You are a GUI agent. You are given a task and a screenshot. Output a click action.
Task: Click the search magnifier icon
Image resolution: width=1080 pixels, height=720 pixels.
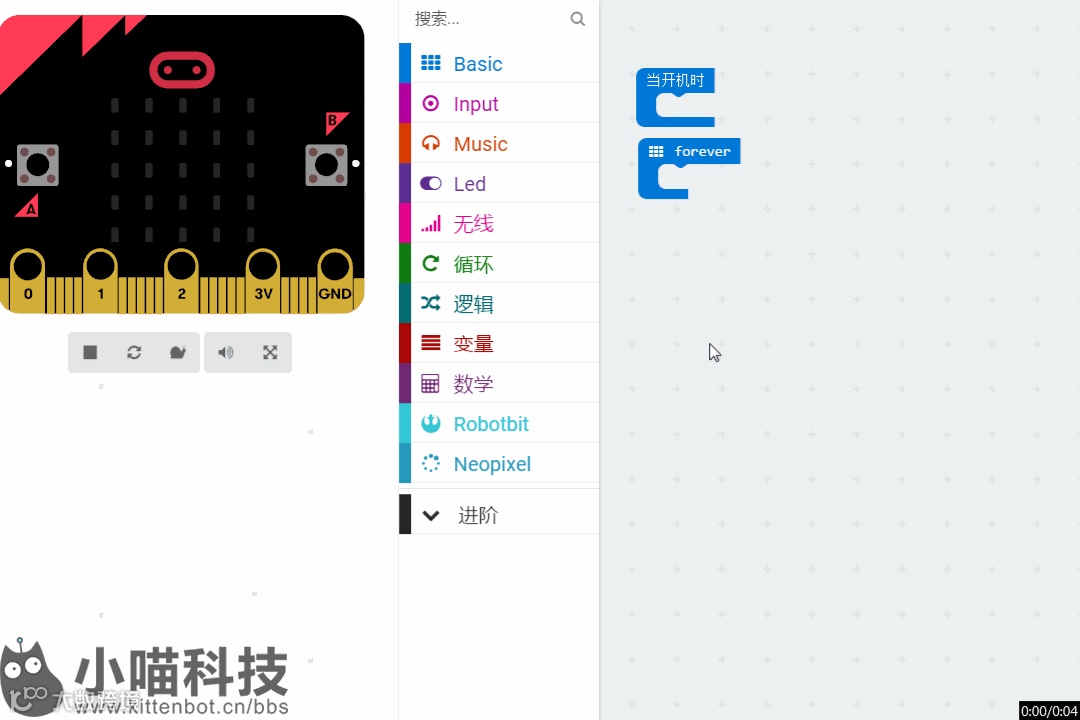pyautogui.click(x=578, y=19)
